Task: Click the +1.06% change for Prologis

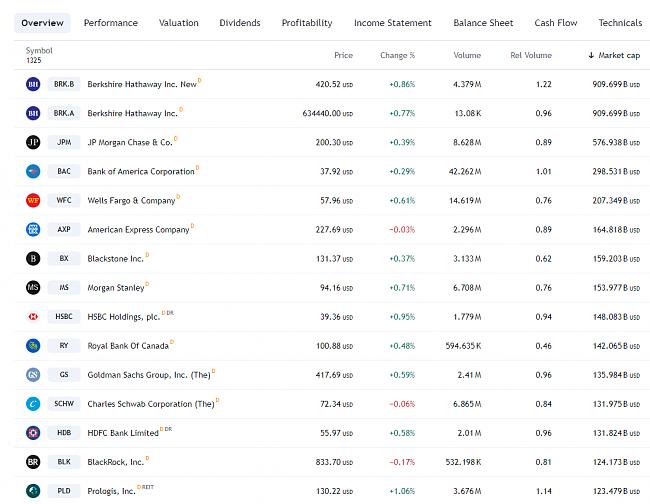Action: pos(402,491)
